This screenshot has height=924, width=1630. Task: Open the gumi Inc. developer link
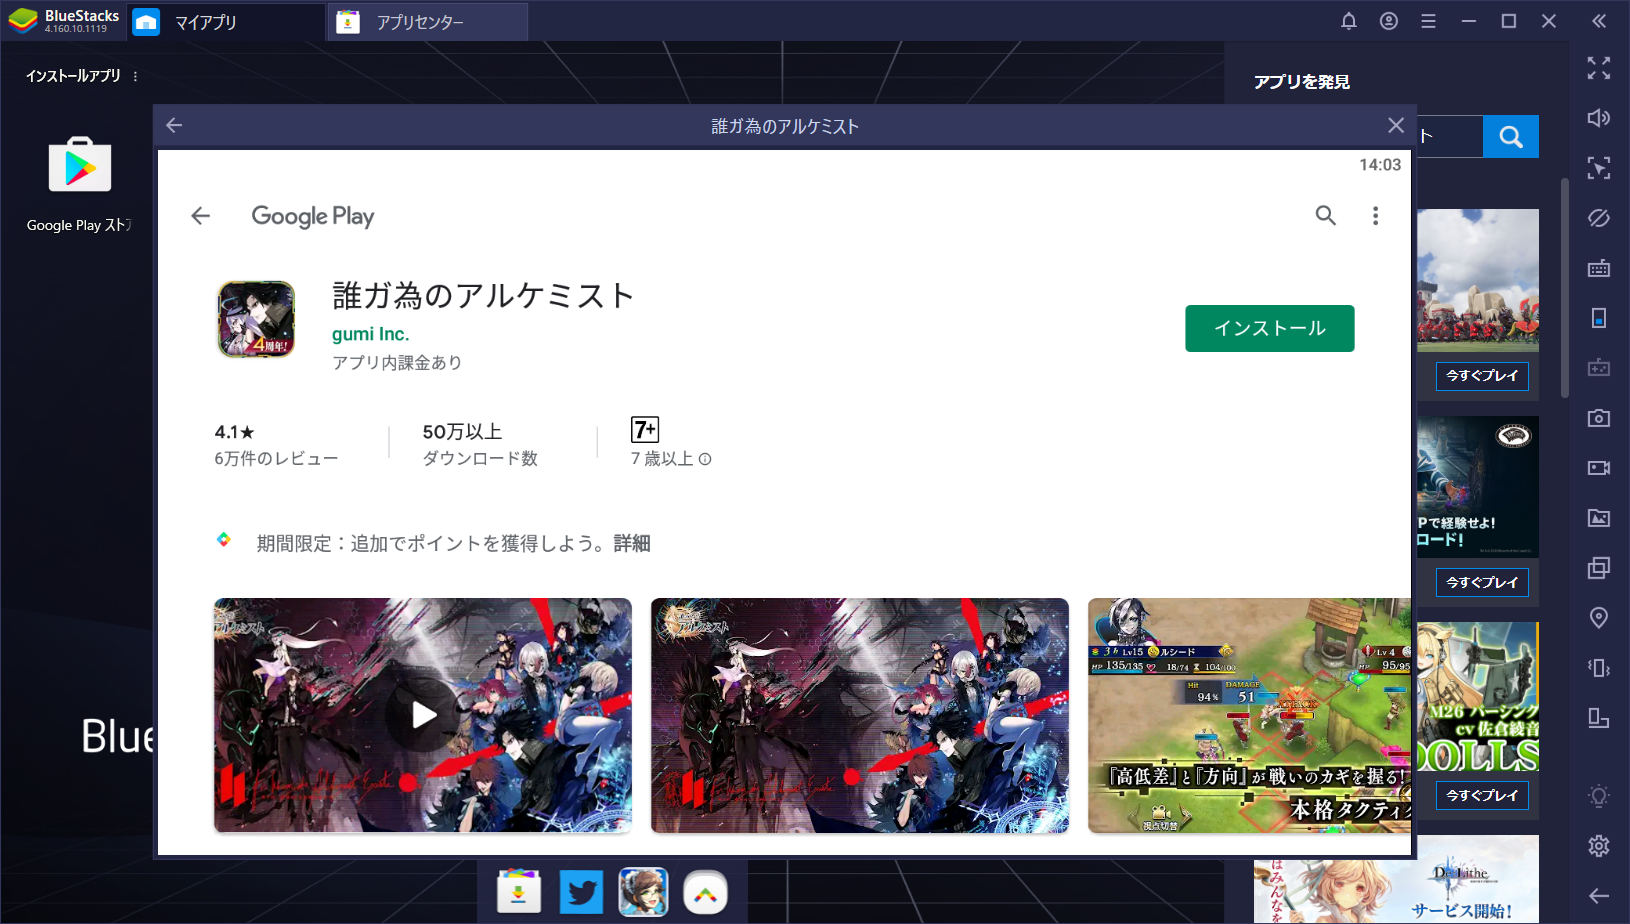pyautogui.click(x=370, y=334)
